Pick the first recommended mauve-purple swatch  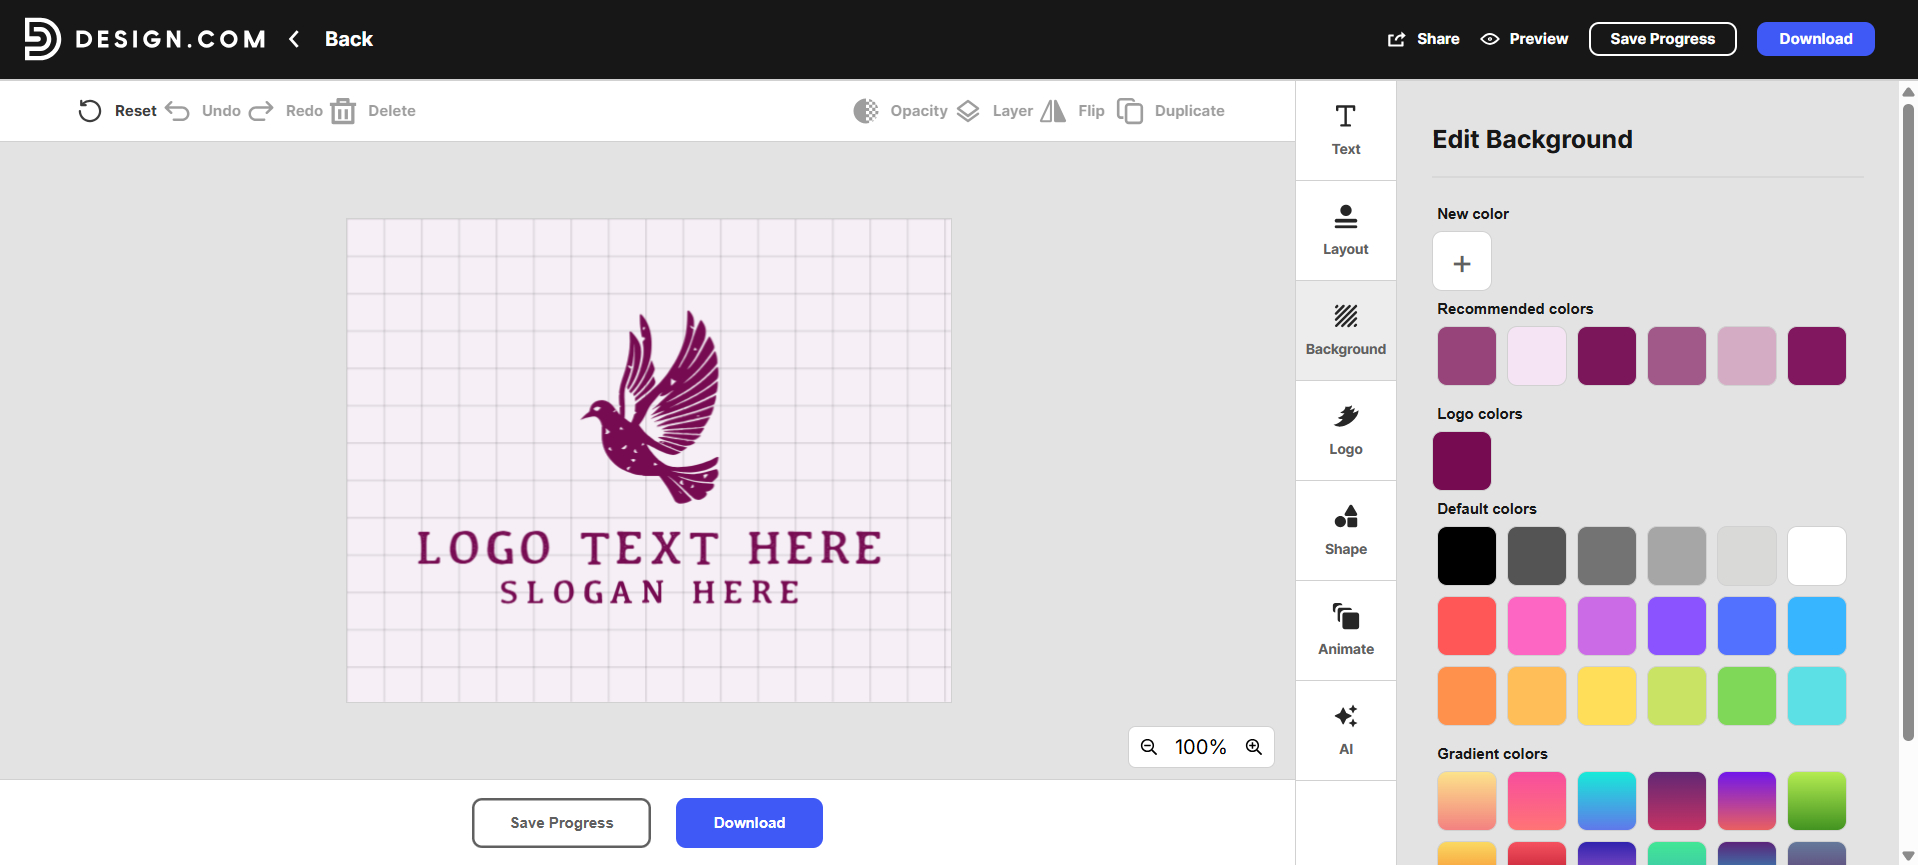[1467, 356]
